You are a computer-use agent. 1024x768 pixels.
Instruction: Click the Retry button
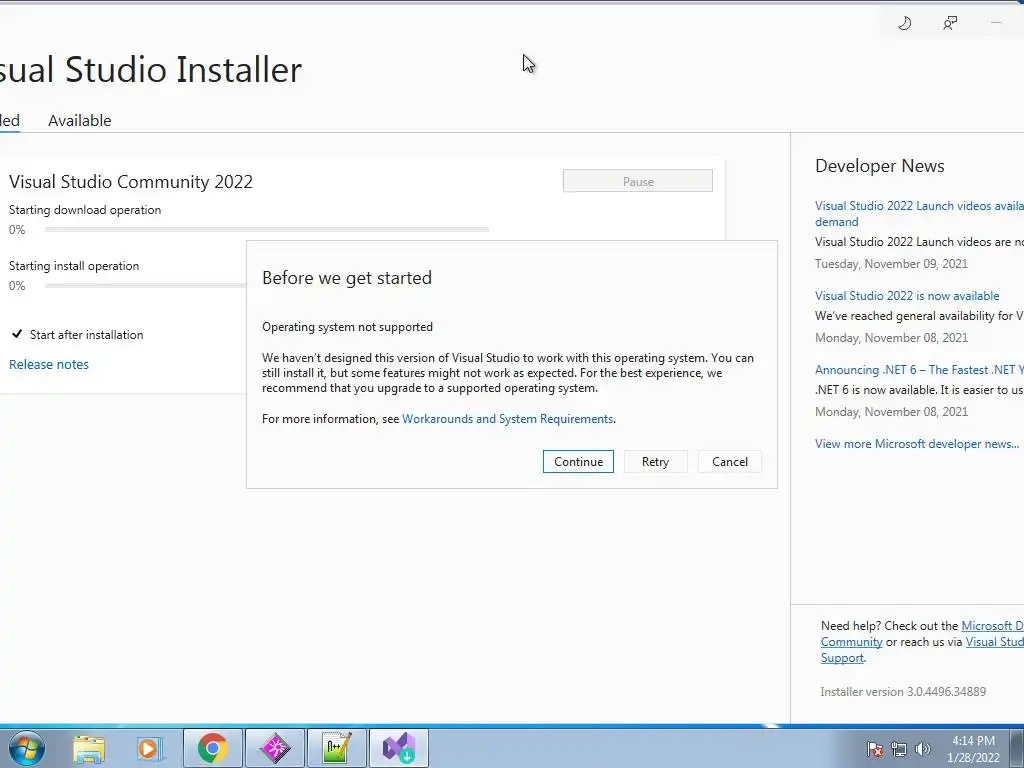coord(655,462)
